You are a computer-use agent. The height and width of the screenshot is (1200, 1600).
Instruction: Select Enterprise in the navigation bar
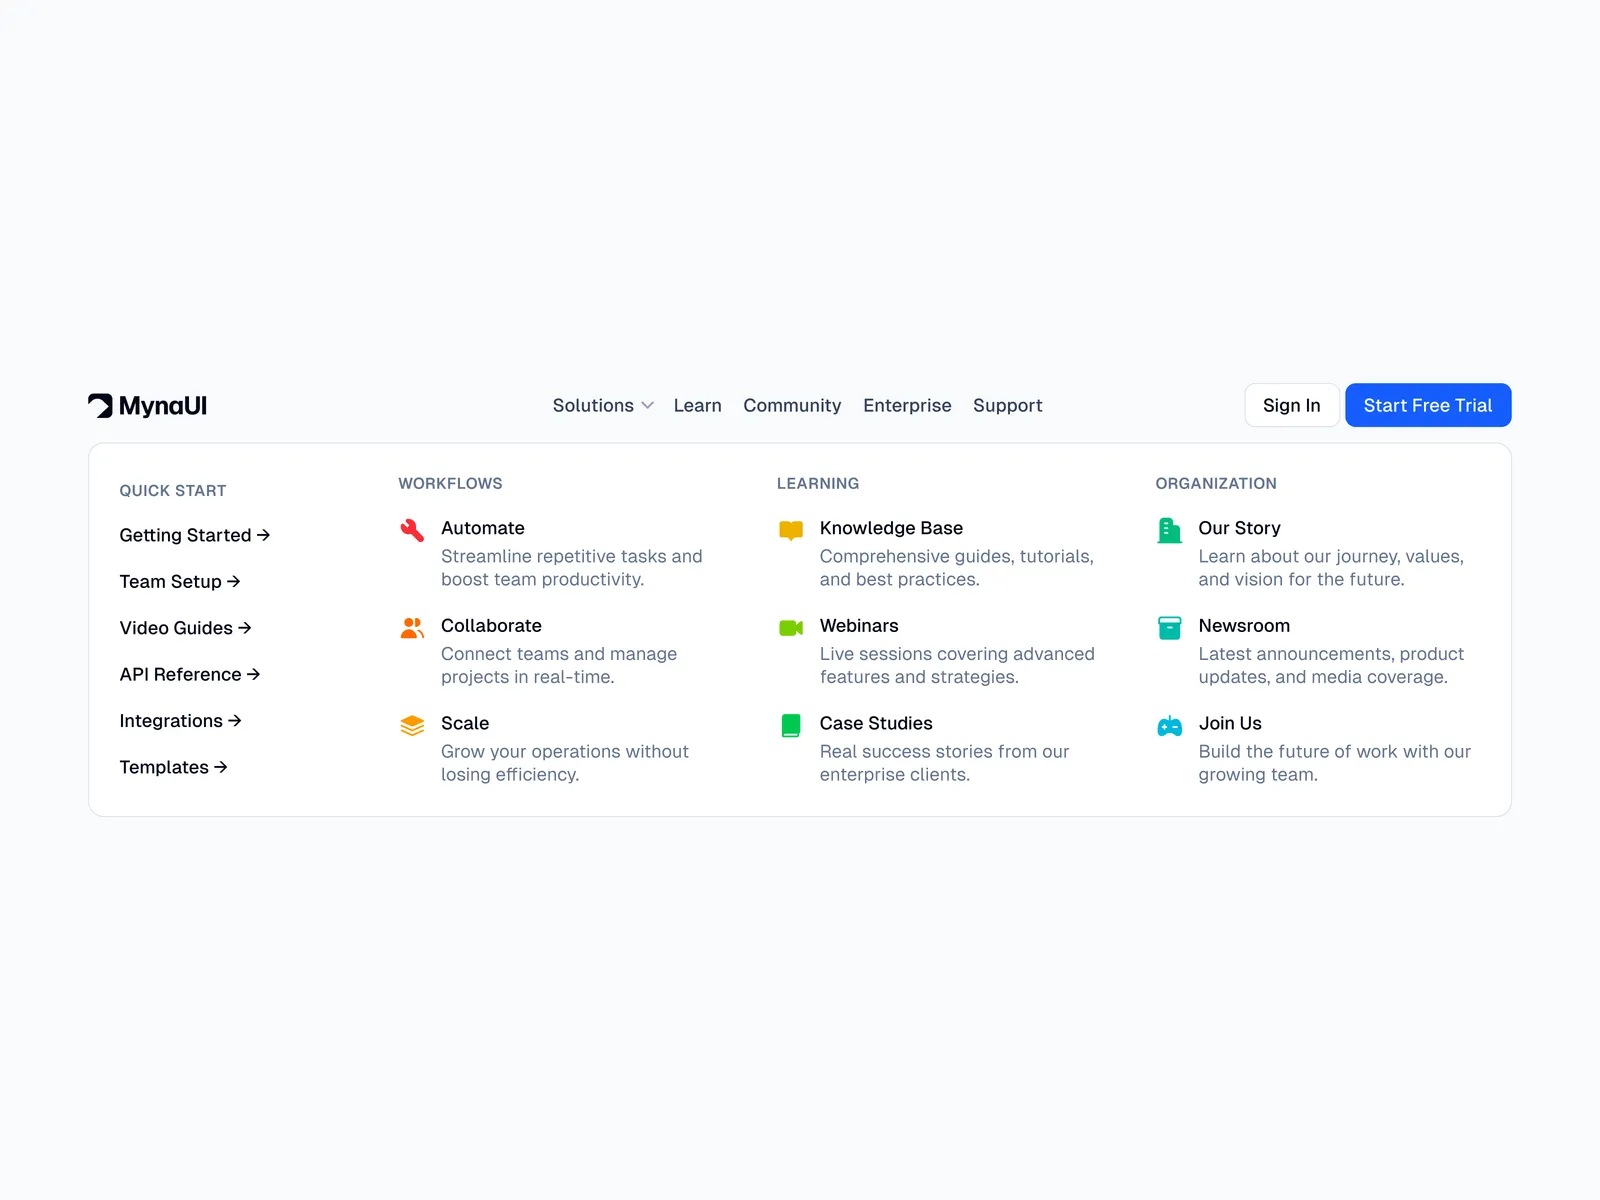907,405
